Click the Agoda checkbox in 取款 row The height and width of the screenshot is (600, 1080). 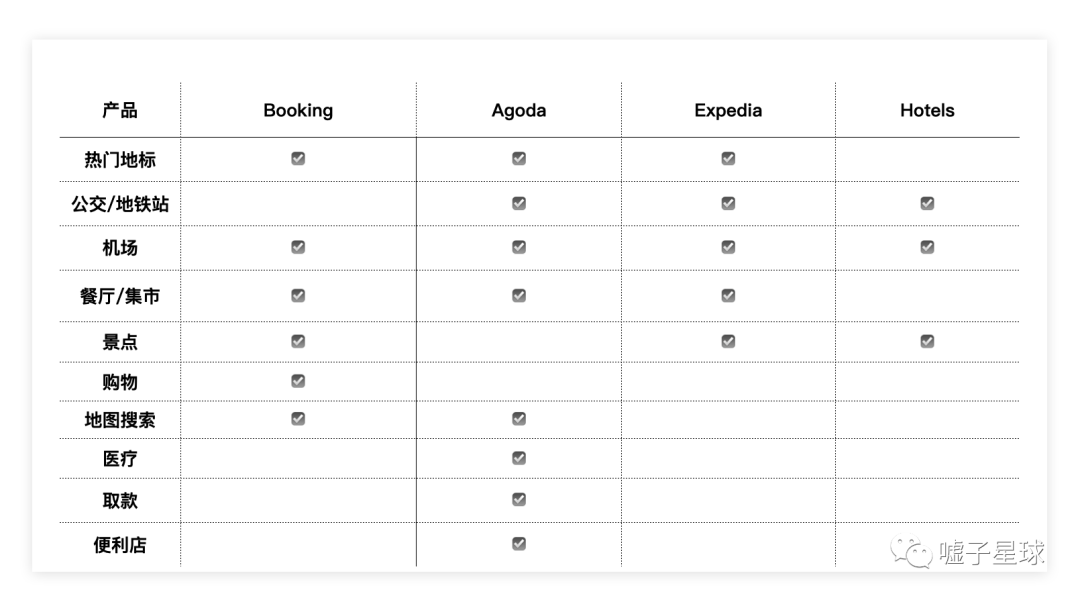point(519,499)
